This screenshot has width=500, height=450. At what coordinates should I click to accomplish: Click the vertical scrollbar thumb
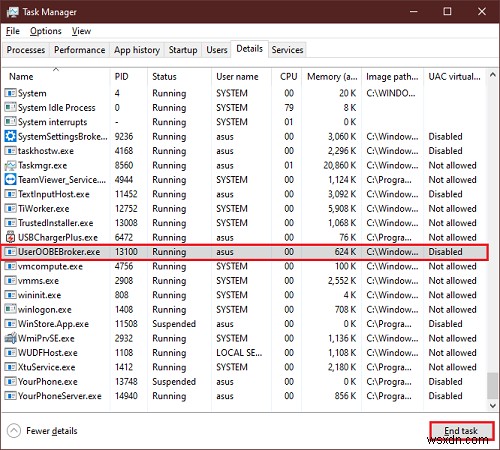(492, 386)
